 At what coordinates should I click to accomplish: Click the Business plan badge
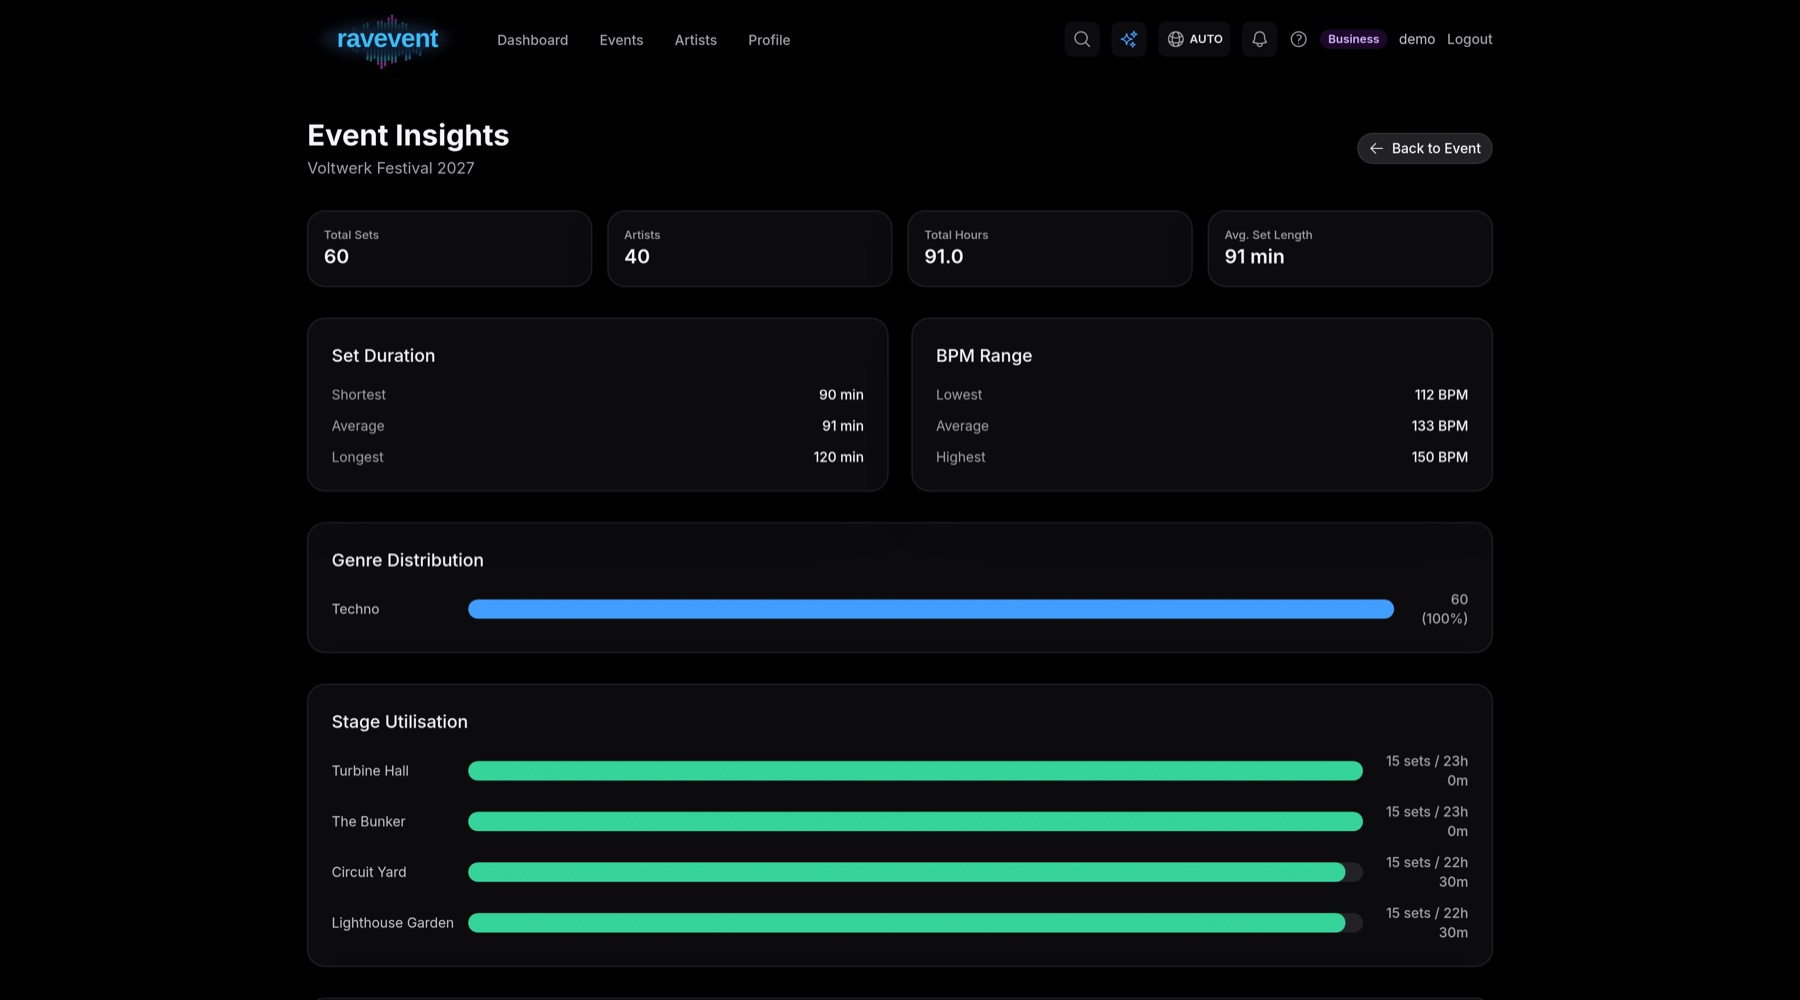(1353, 39)
